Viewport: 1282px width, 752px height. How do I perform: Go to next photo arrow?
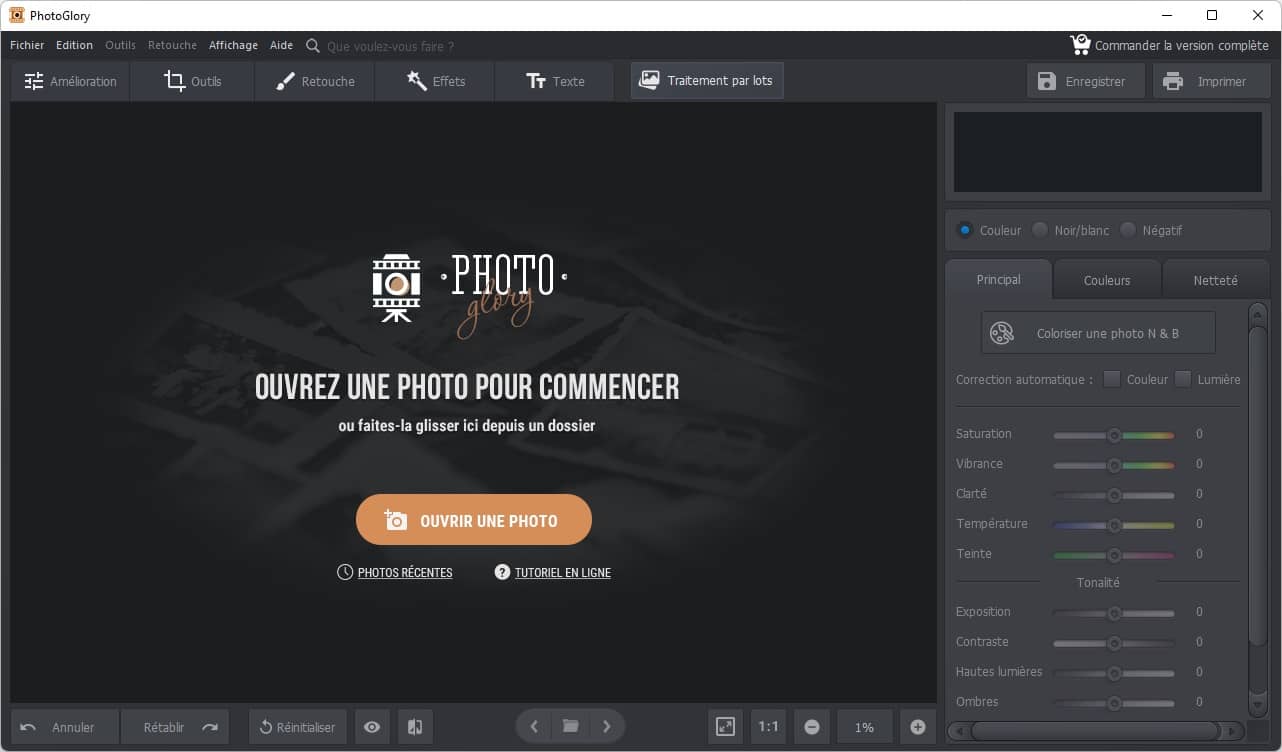[606, 726]
